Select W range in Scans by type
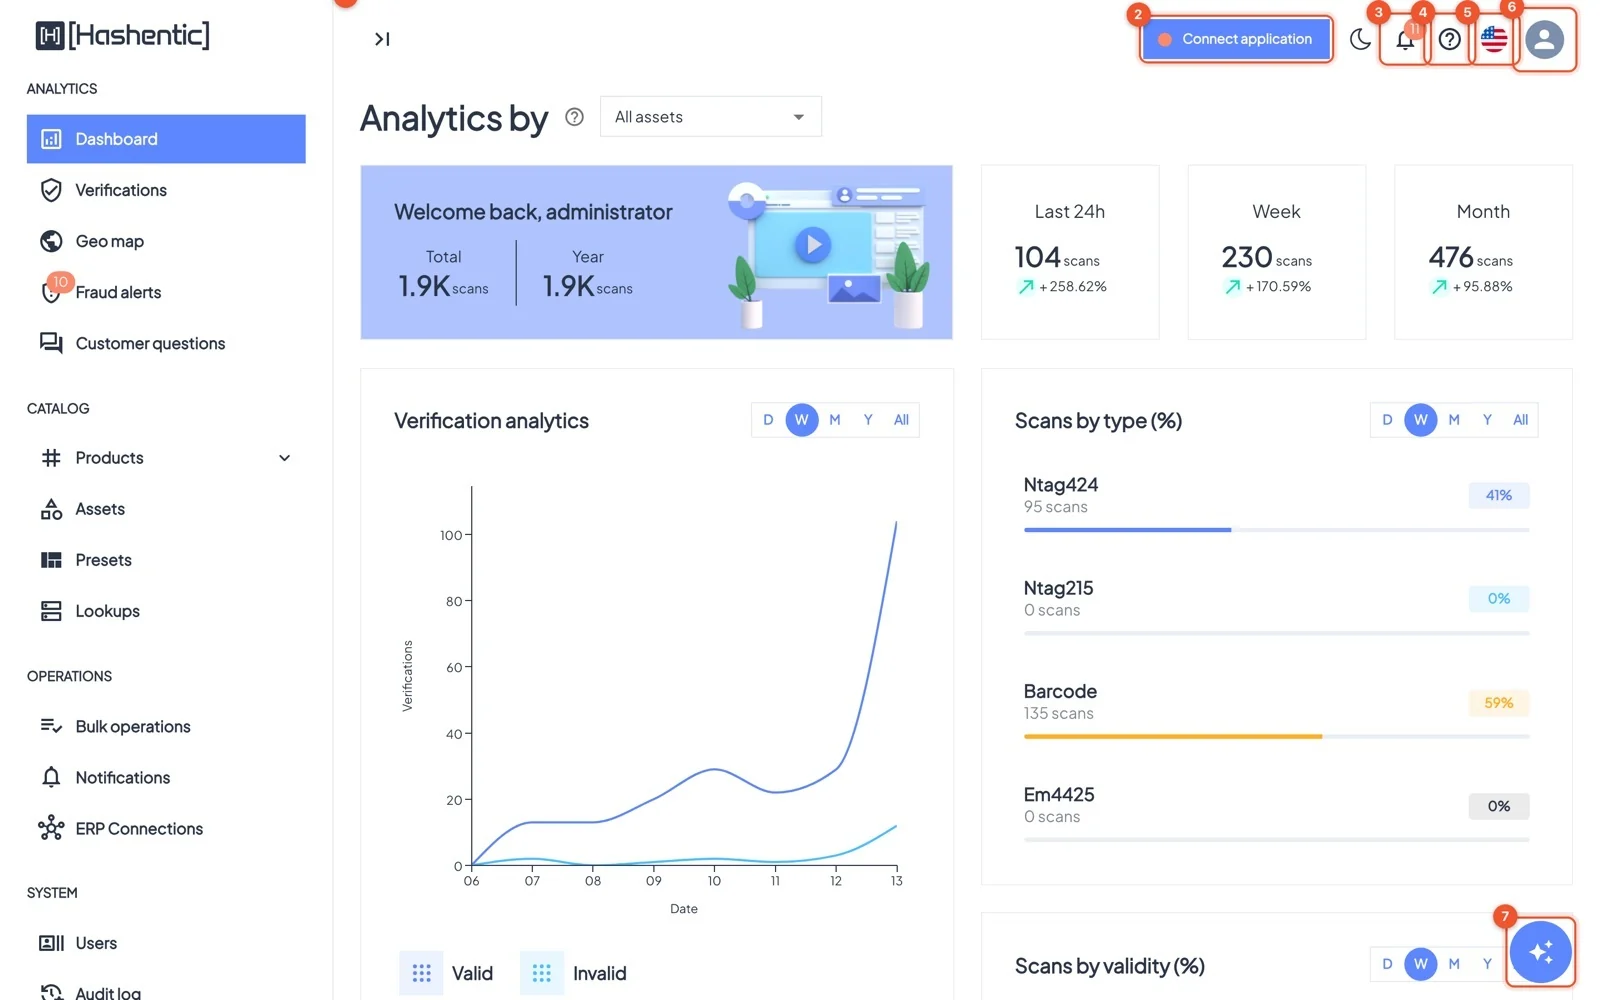Screen dimensions: 1600x1000 coord(1421,420)
